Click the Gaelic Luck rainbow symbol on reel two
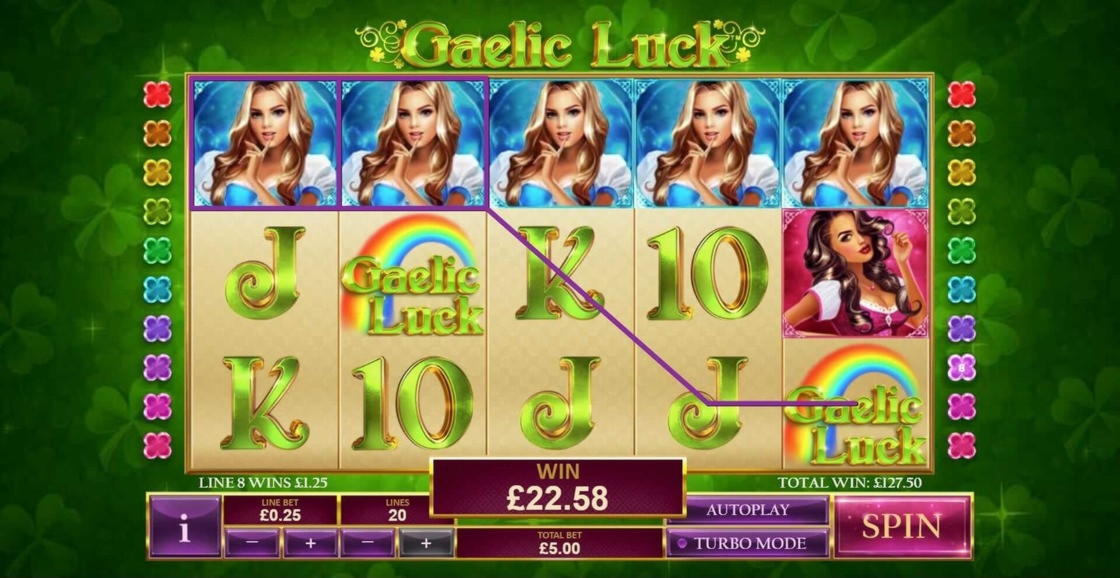Image resolution: width=1120 pixels, height=578 pixels. 412,275
